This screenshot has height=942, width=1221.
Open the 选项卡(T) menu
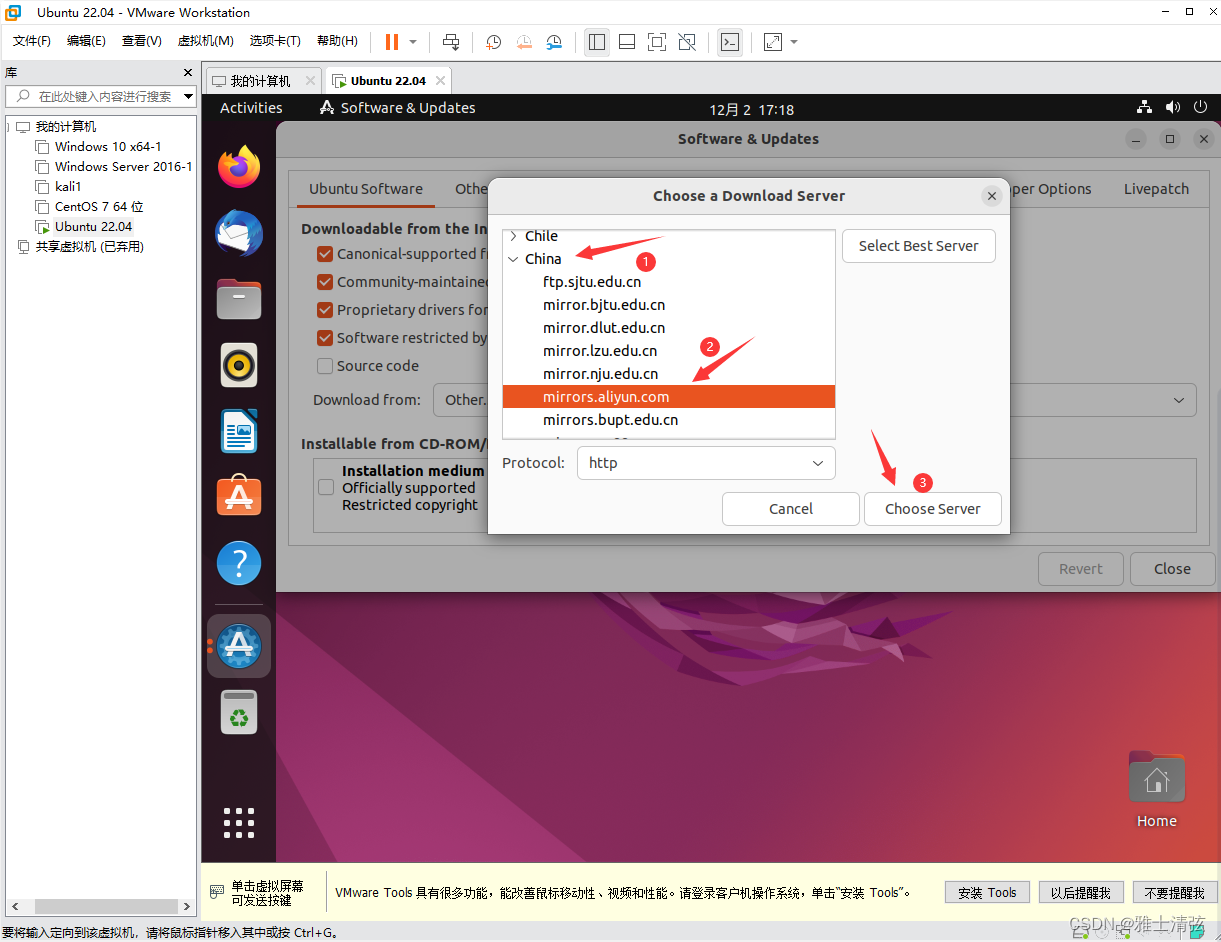click(275, 41)
